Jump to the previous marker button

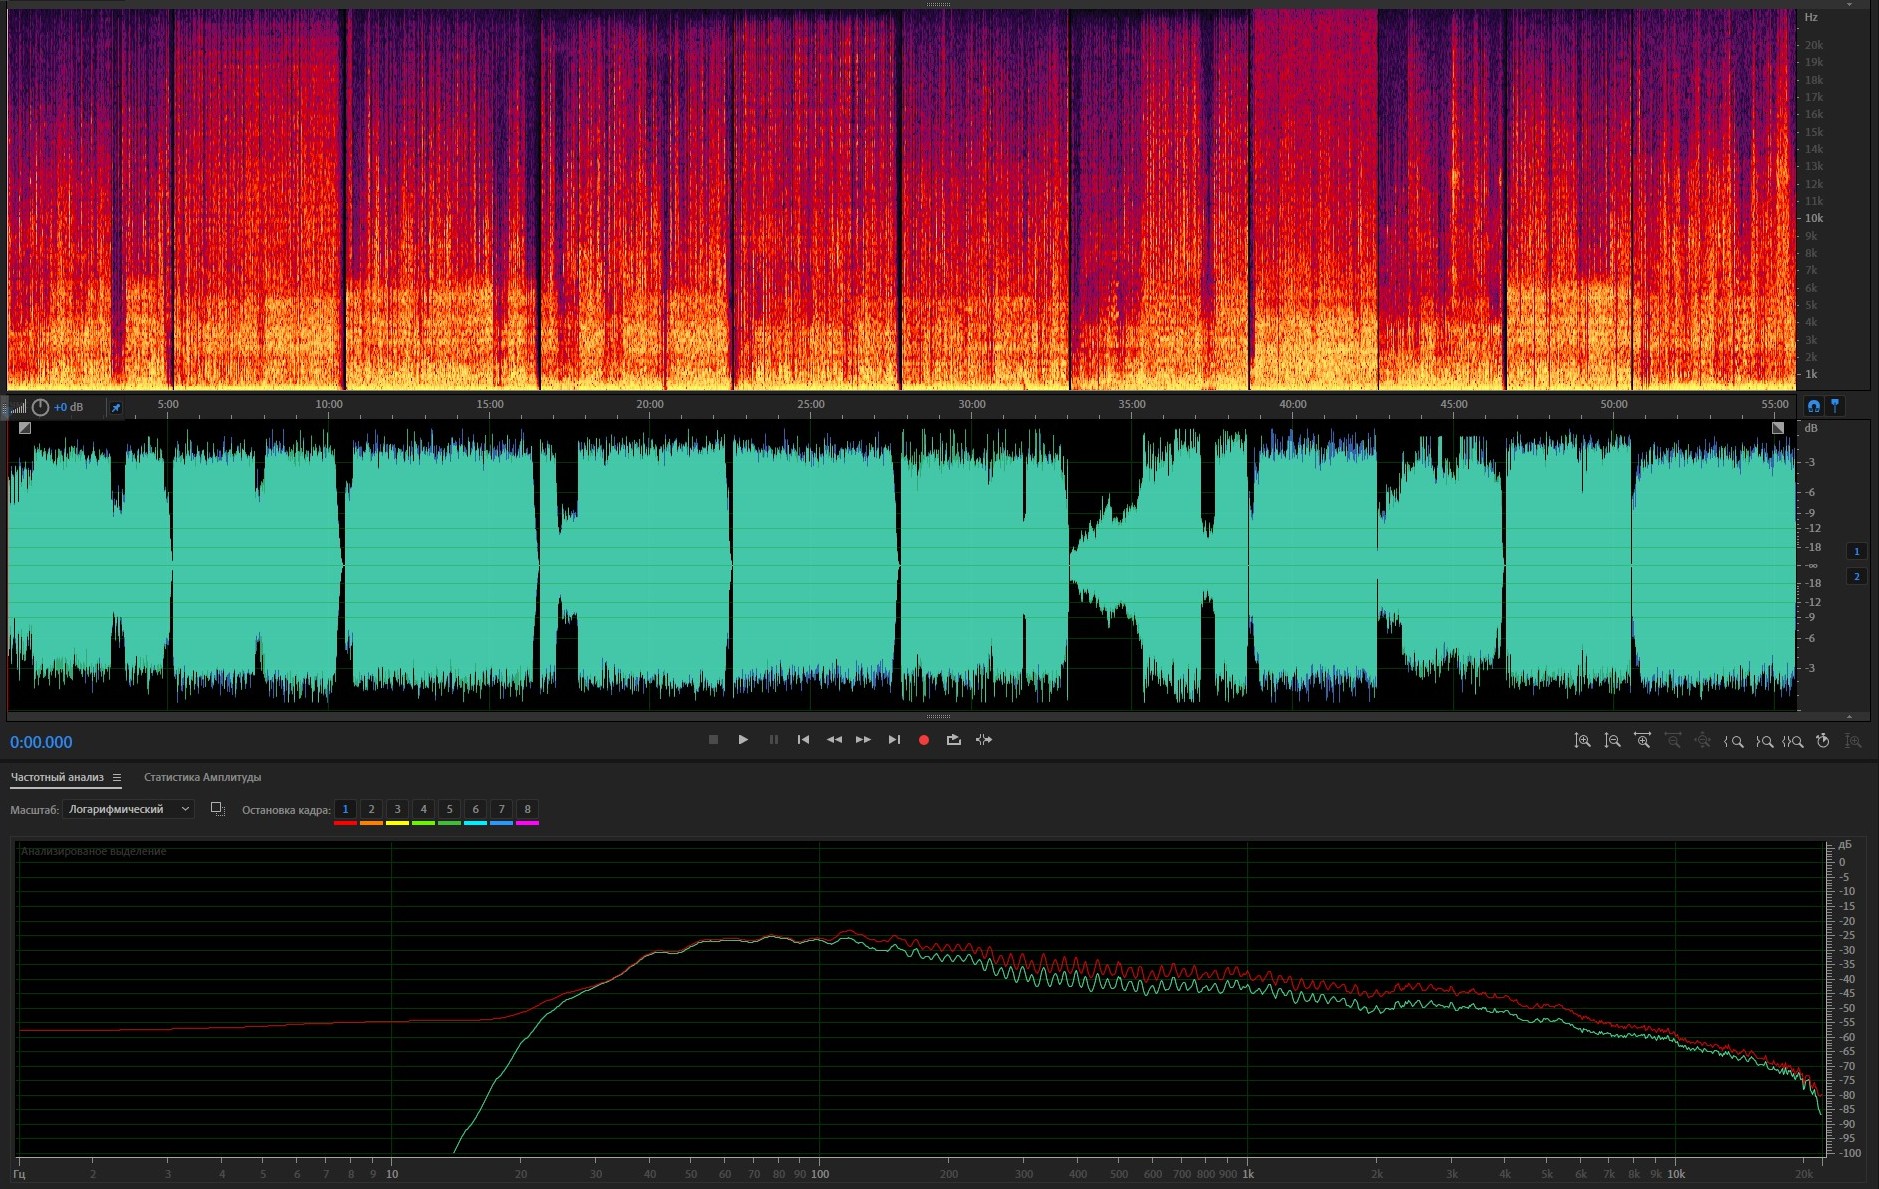[x=803, y=740]
